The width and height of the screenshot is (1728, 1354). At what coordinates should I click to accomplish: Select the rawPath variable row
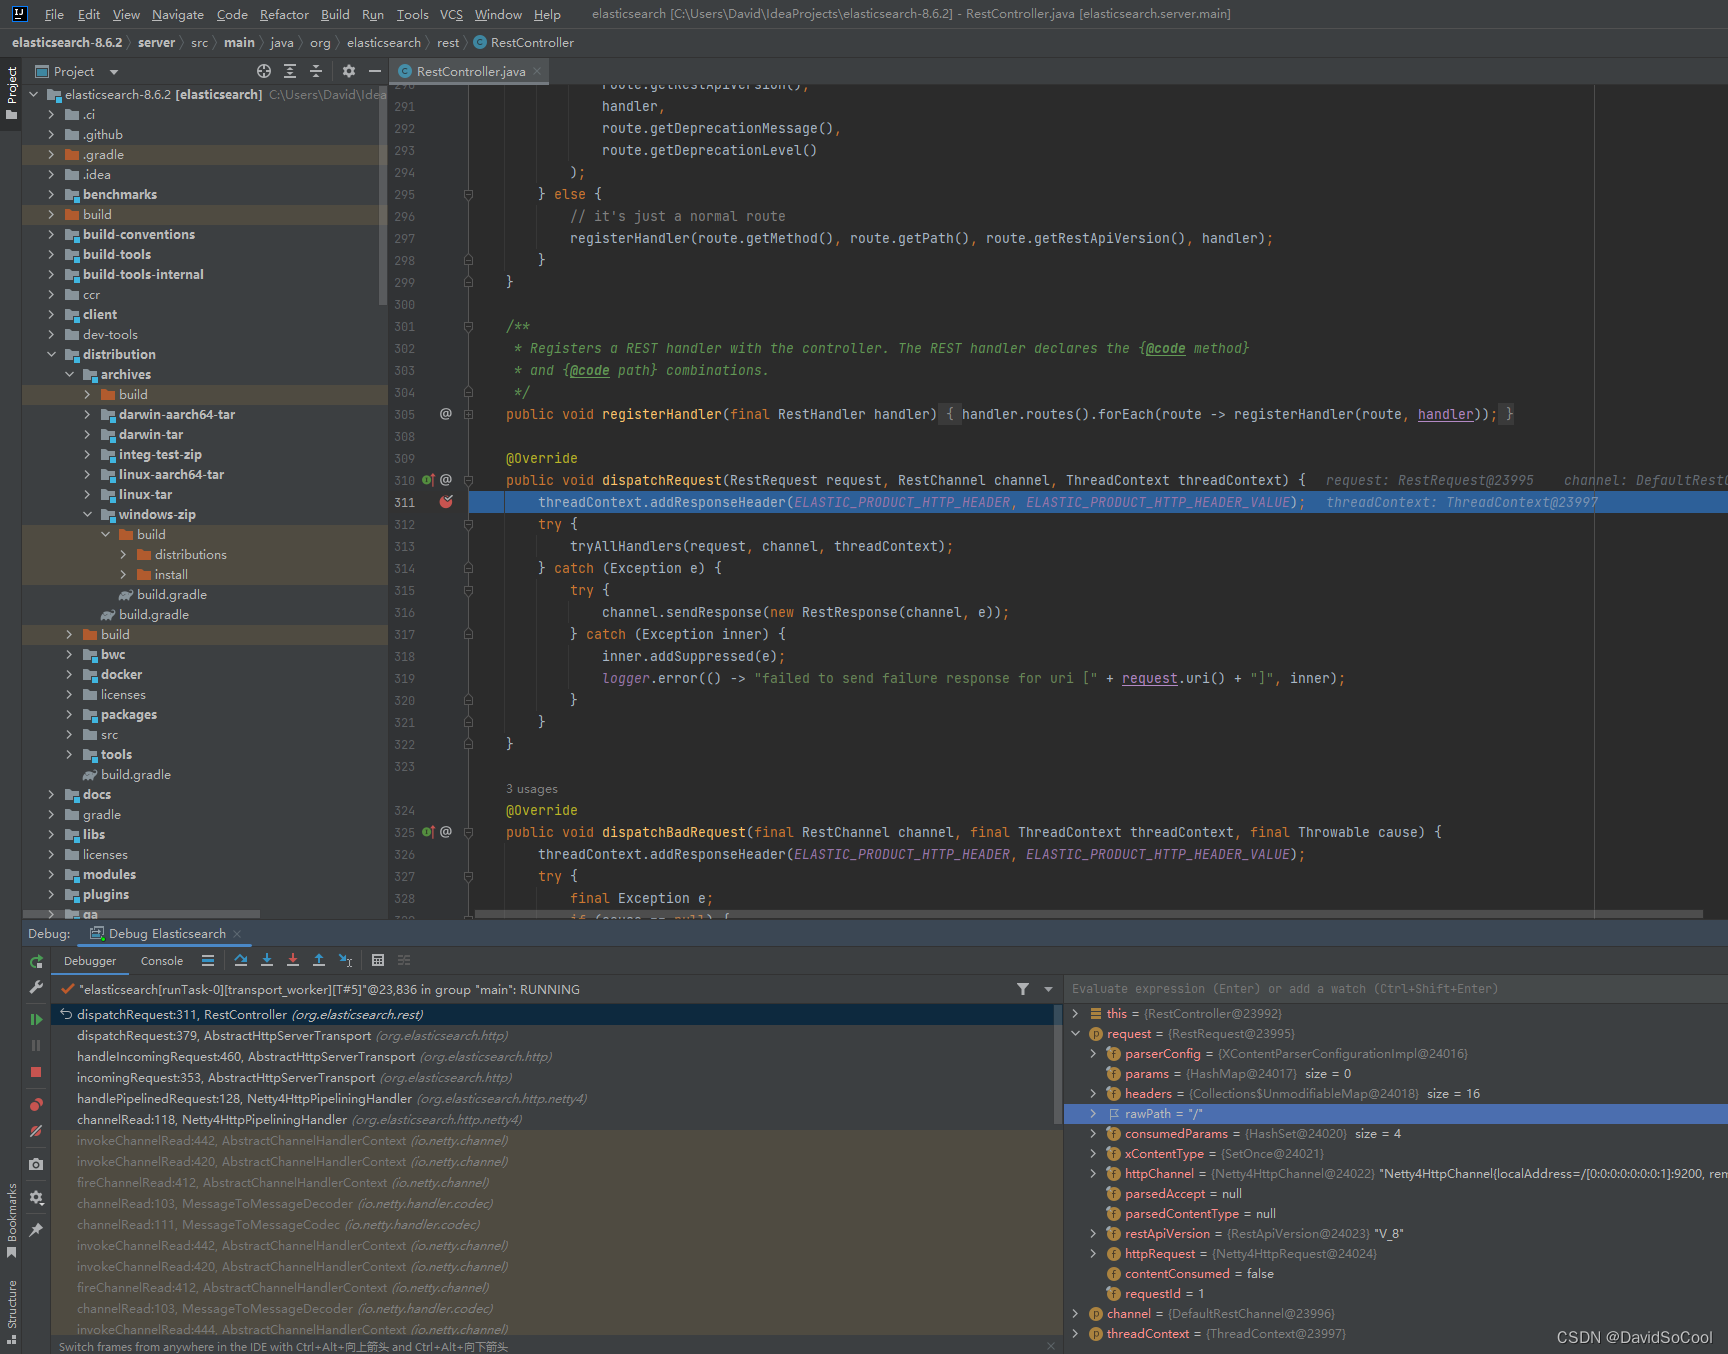(1395, 1113)
